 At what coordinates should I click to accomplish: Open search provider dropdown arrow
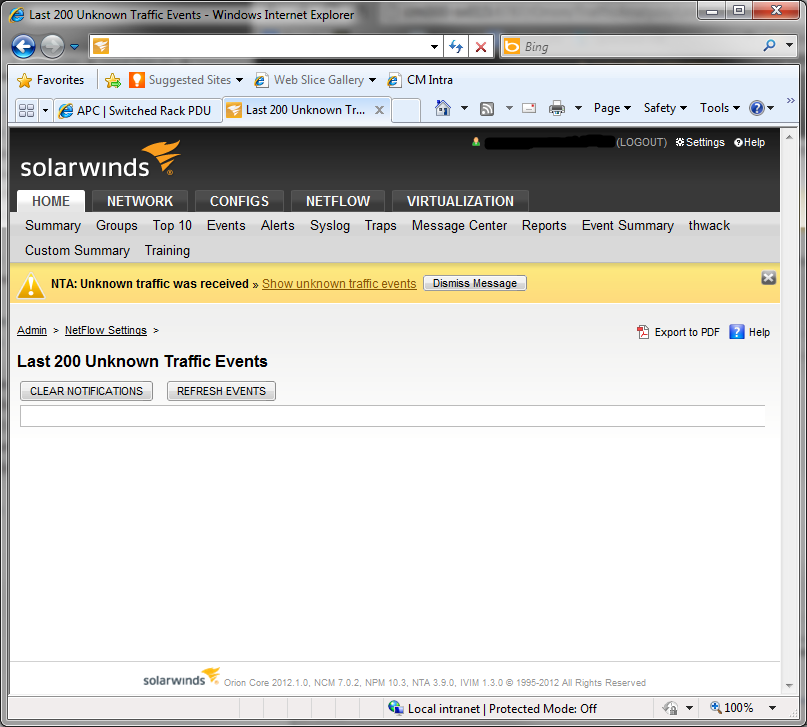(x=789, y=45)
